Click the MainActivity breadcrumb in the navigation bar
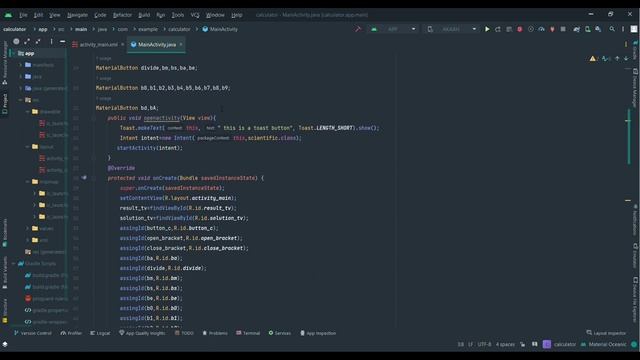The width and height of the screenshot is (640, 360). click(x=220, y=29)
